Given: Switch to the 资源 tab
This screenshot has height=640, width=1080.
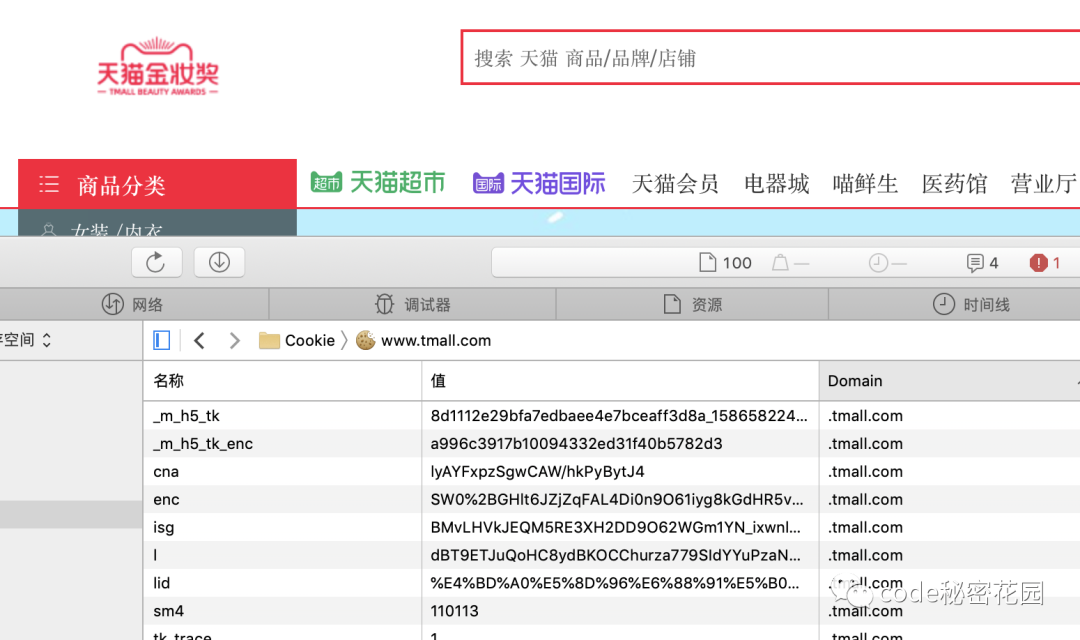Looking at the screenshot, I should point(692,304).
